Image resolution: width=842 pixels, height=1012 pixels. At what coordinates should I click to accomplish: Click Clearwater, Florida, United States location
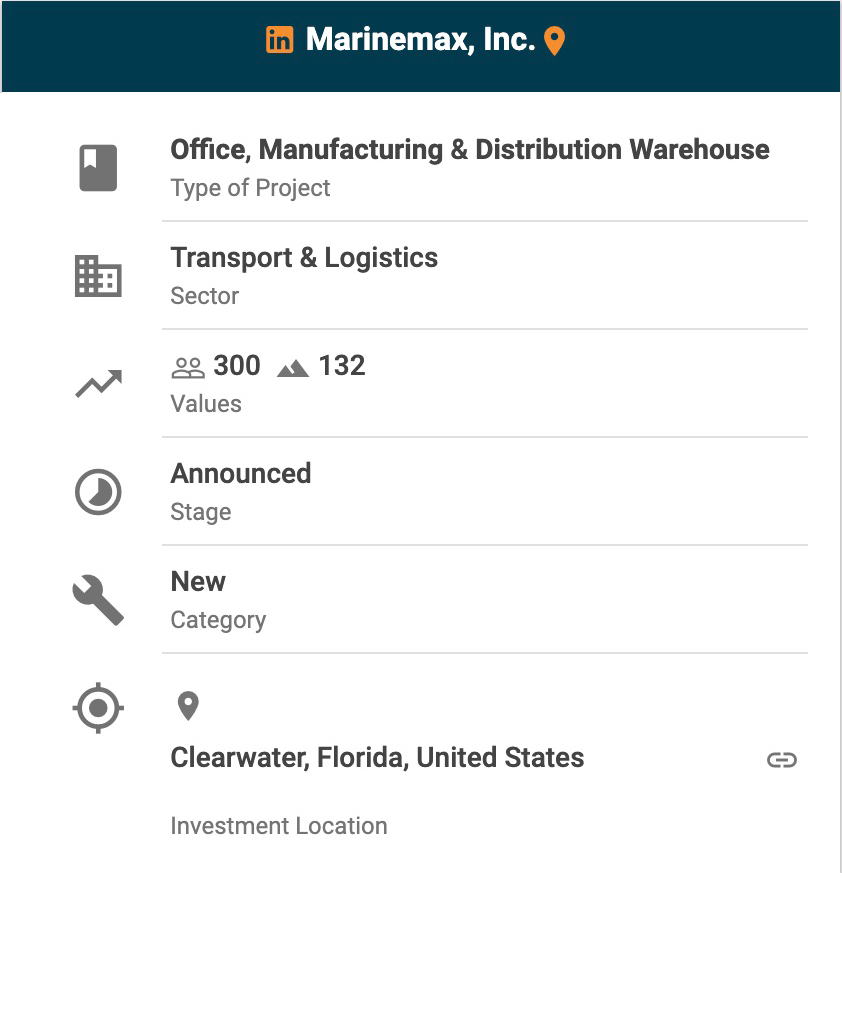click(377, 758)
